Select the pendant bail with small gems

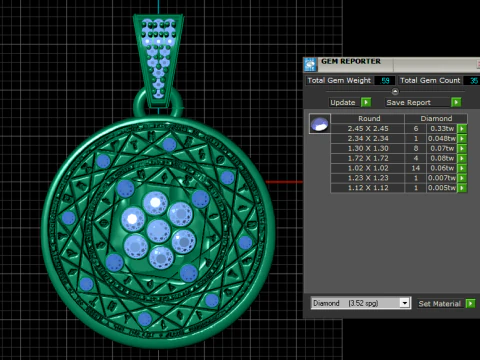pos(158,60)
